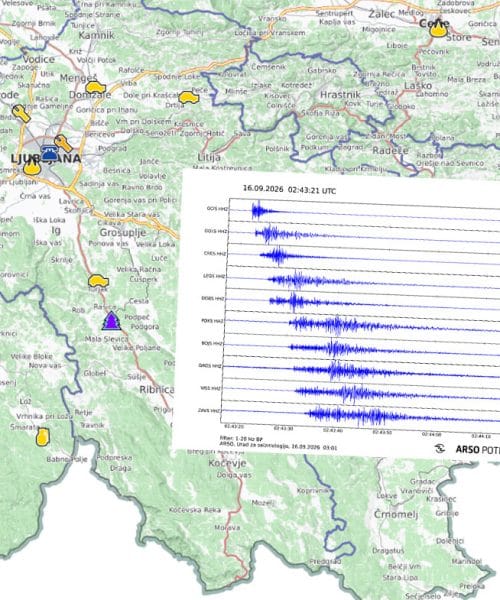The height and width of the screenshot is (600, 500).
Task: Click the Nova vas label
Action: click(45, 365)
